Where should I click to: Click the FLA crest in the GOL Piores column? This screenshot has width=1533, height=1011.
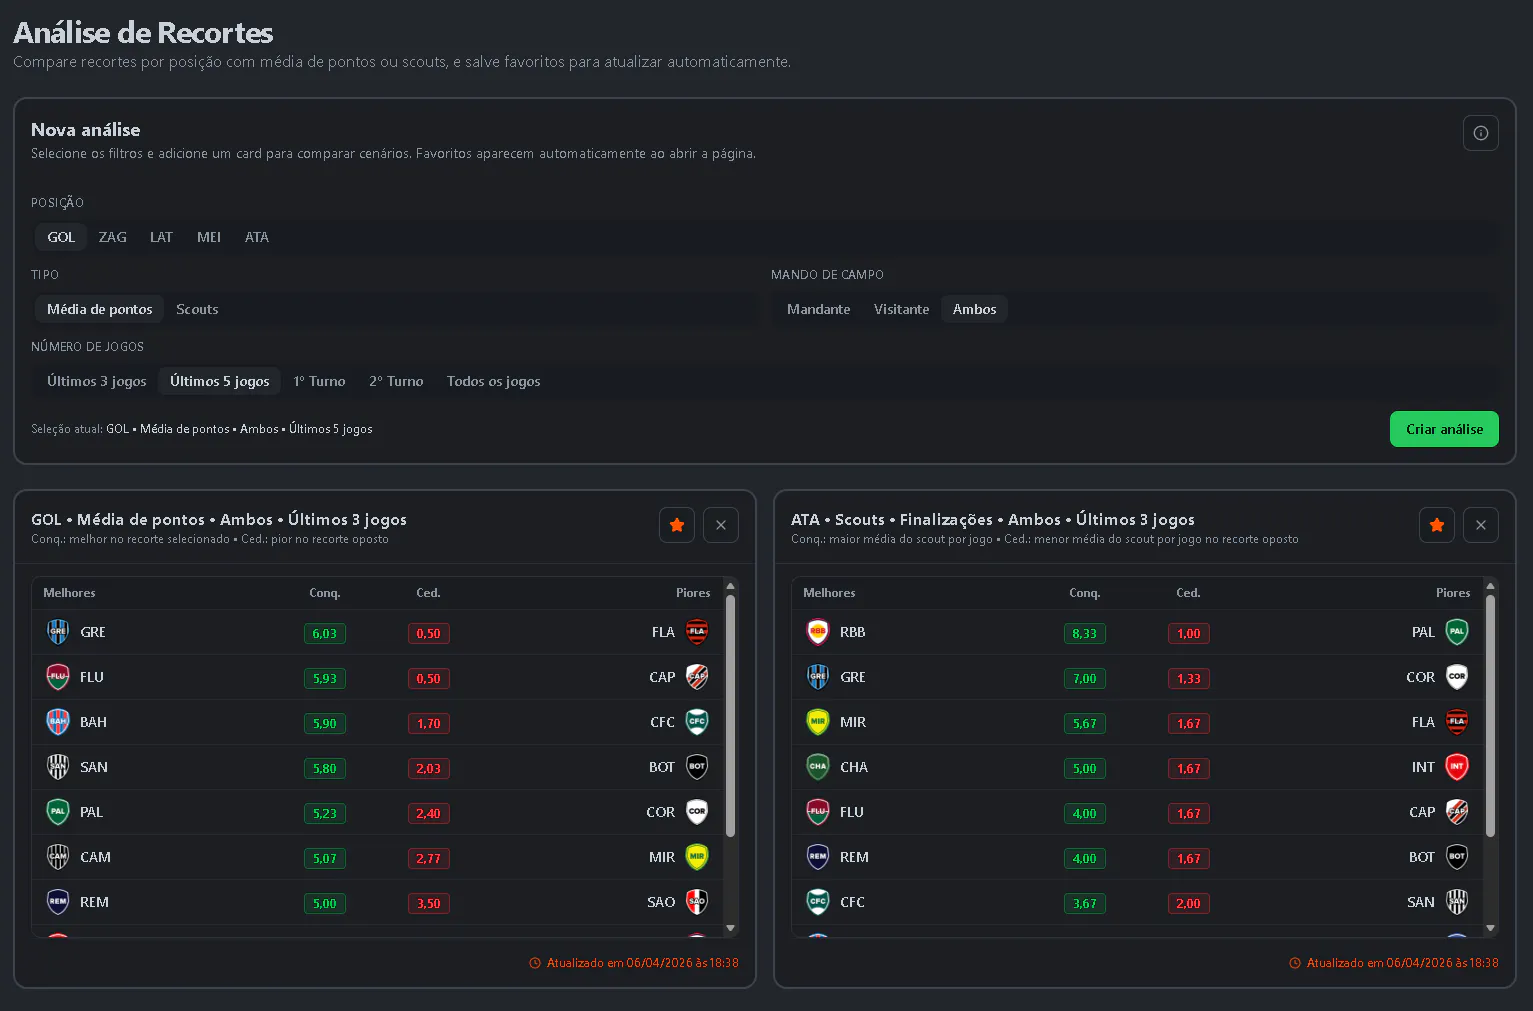click(x=697, y=632)
